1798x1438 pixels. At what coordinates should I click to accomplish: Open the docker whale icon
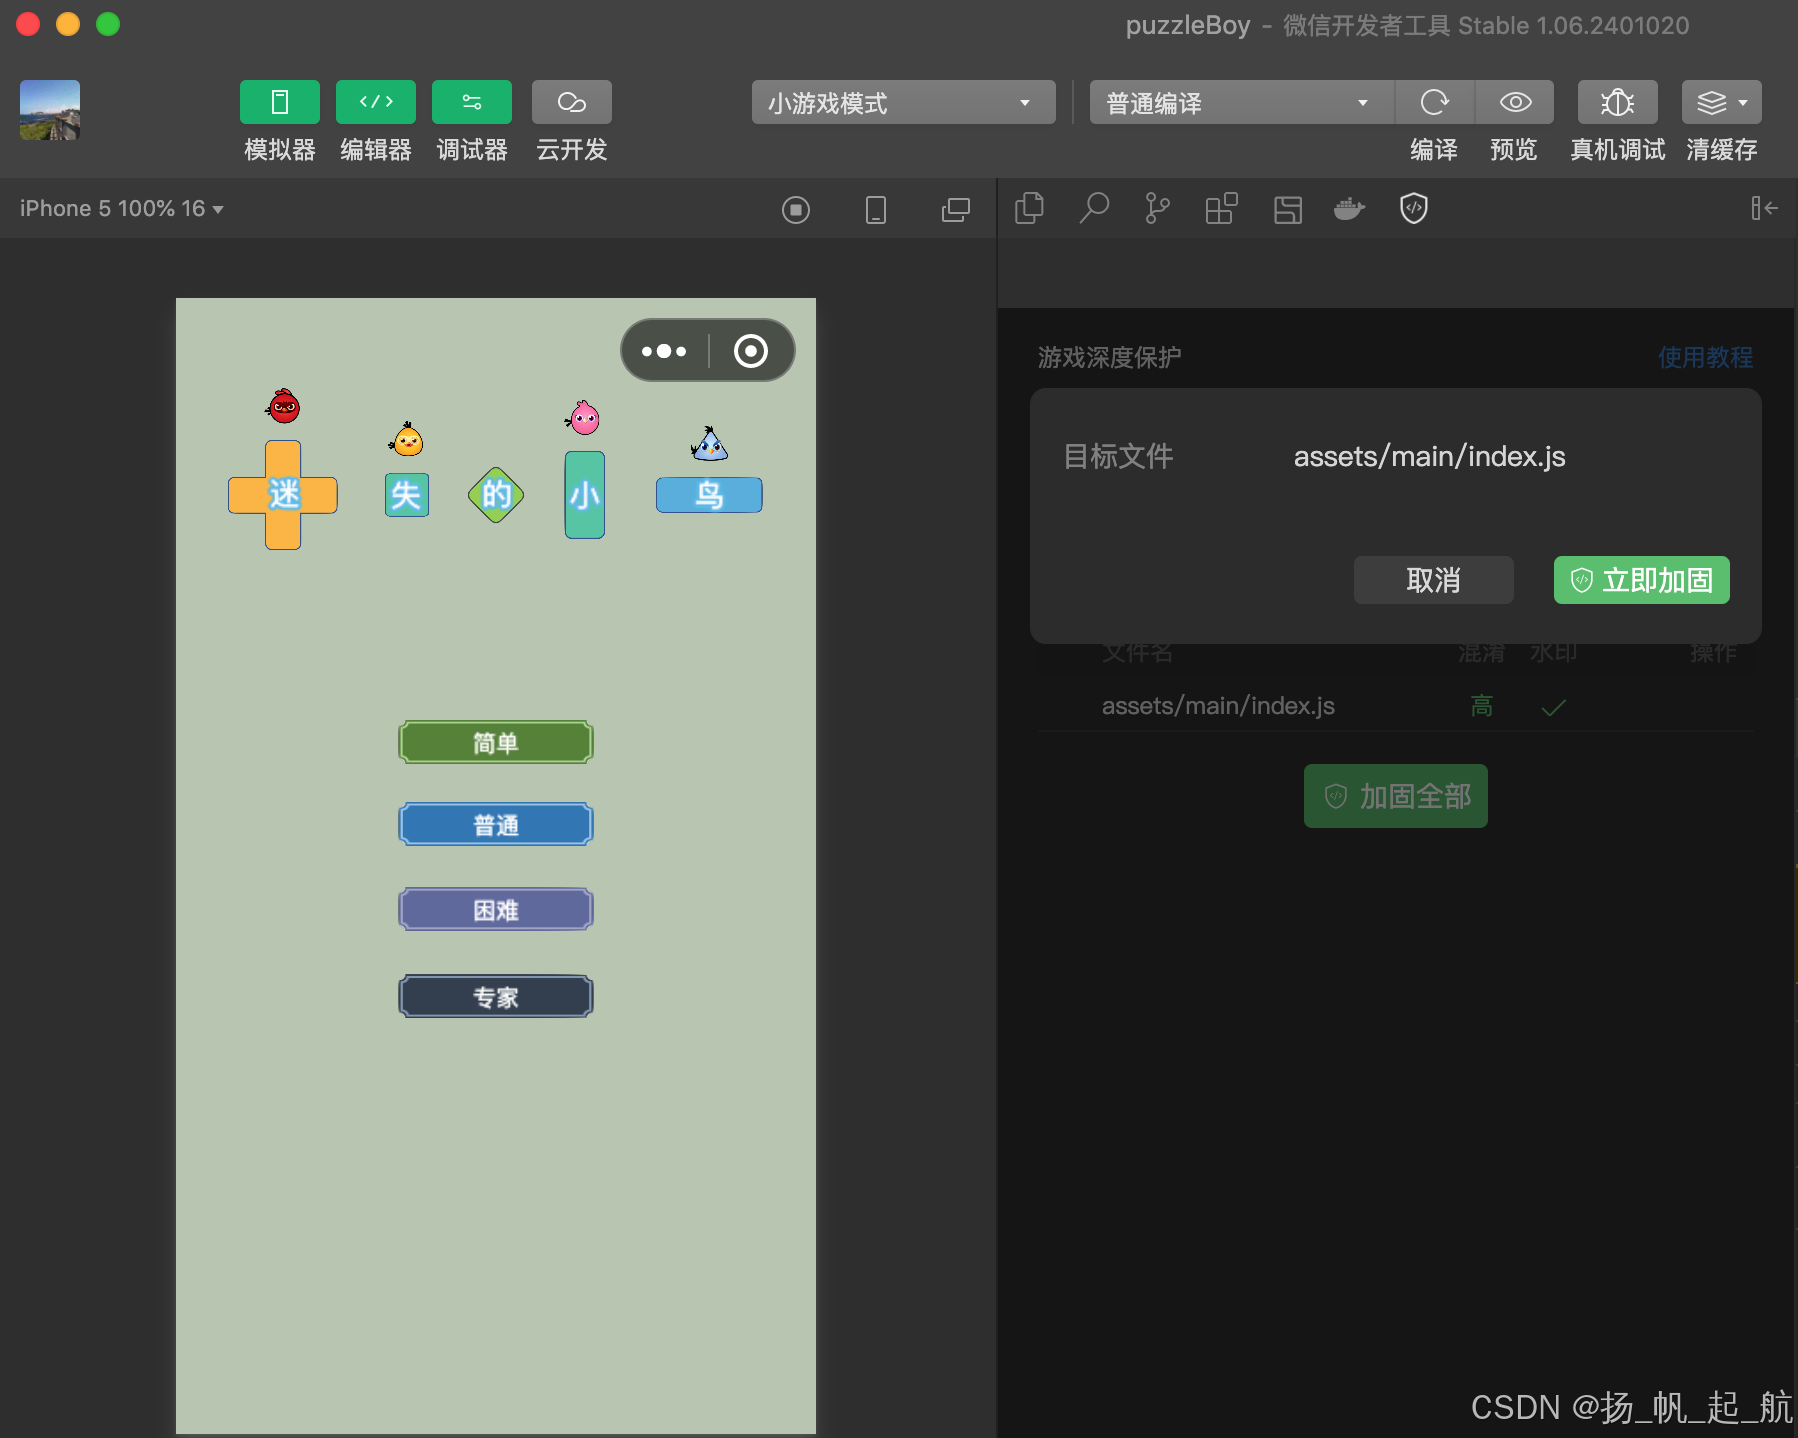[1349, 208]
